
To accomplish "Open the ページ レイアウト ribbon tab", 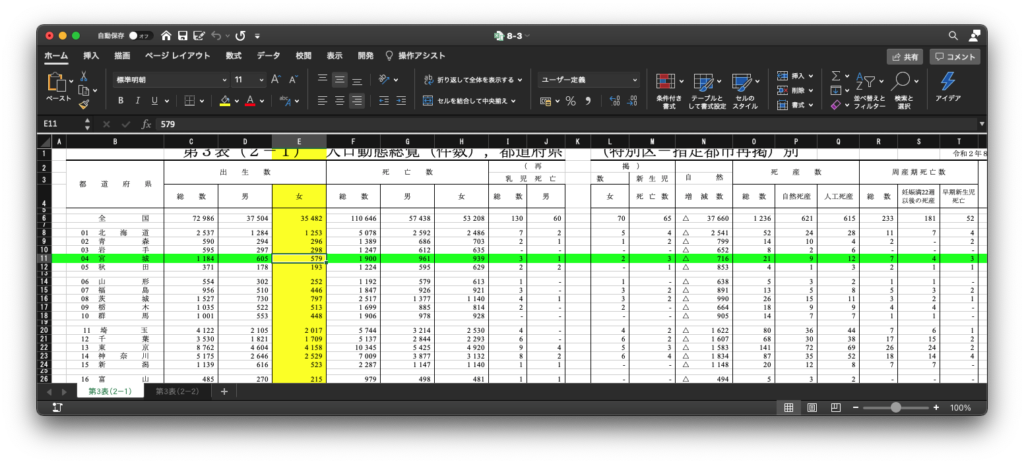I will tap(178, 56).
